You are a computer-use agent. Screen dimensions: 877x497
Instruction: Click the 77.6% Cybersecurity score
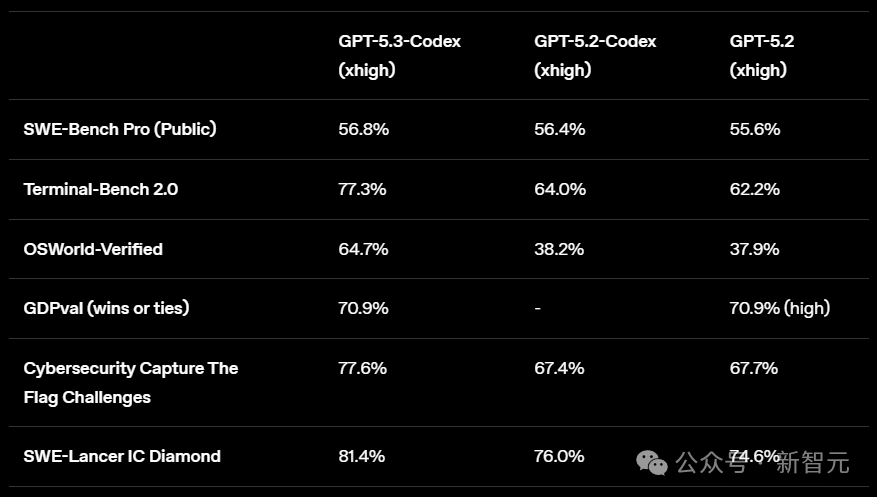[363, 368]
